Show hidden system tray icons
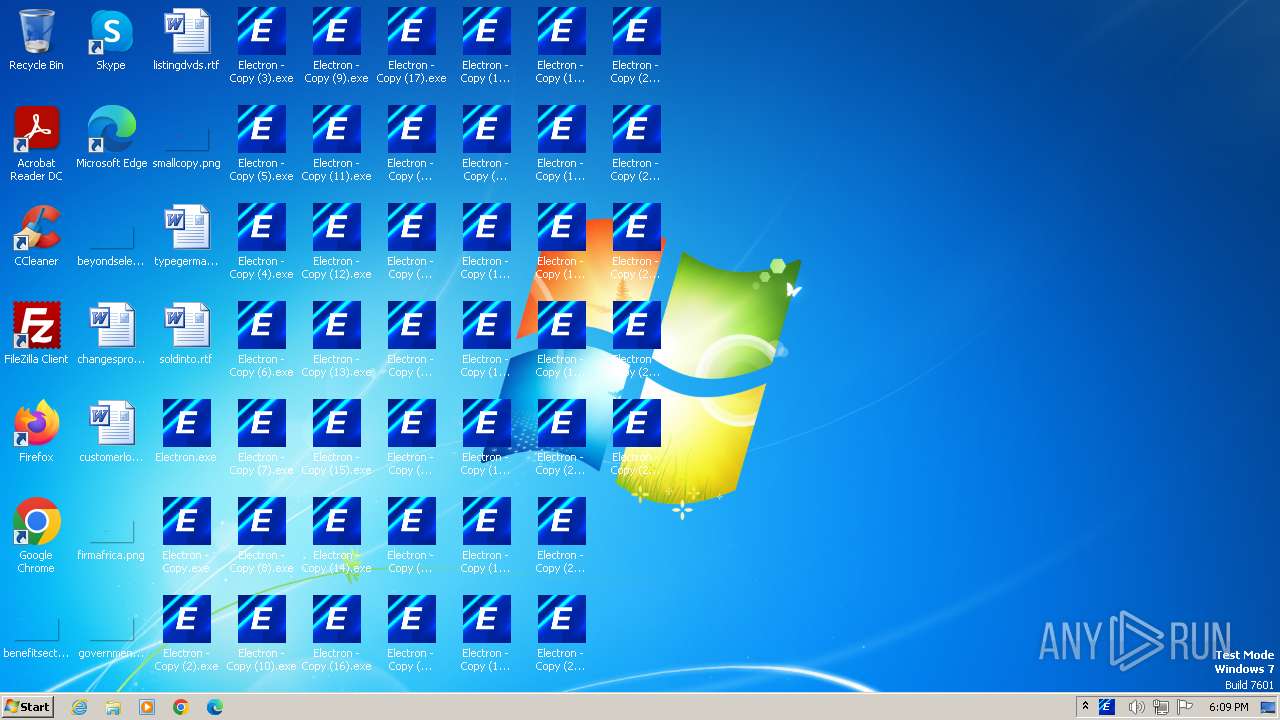1280x720 pixels. [1085, 707]
